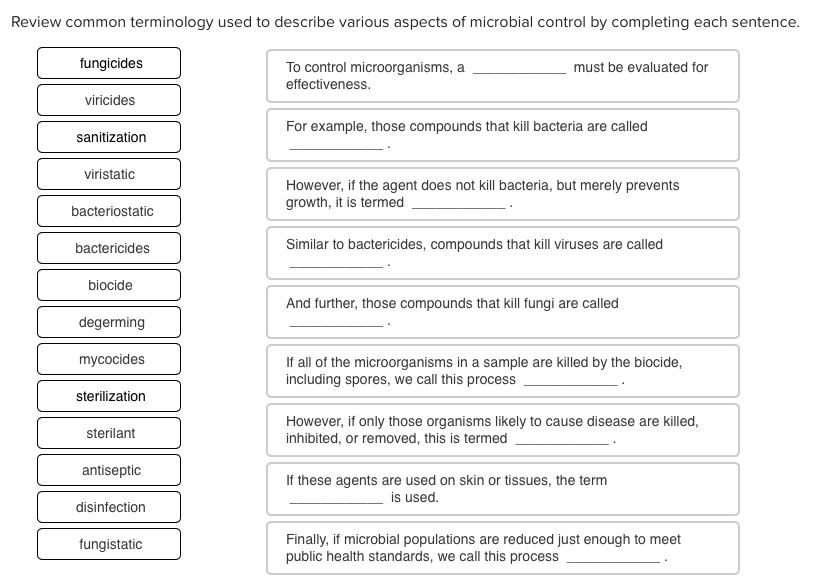Image resolution: width=824 pixels, height=581 pixels.
Task: Select the fungicides answer tile
Action: [108, 62]
